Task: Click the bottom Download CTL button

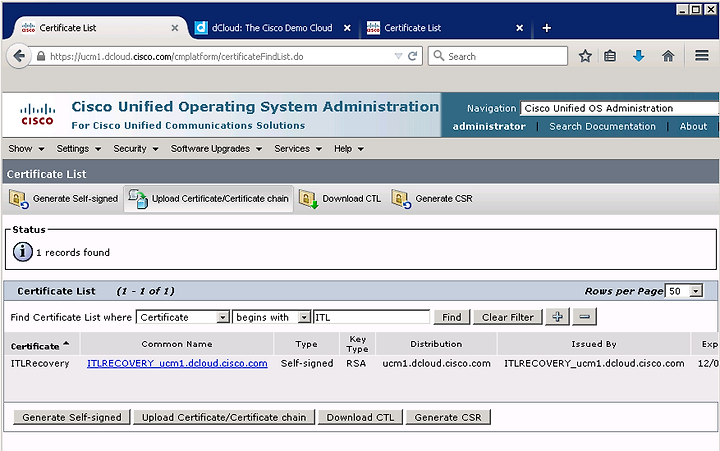Action: click(x=360, y=417)
